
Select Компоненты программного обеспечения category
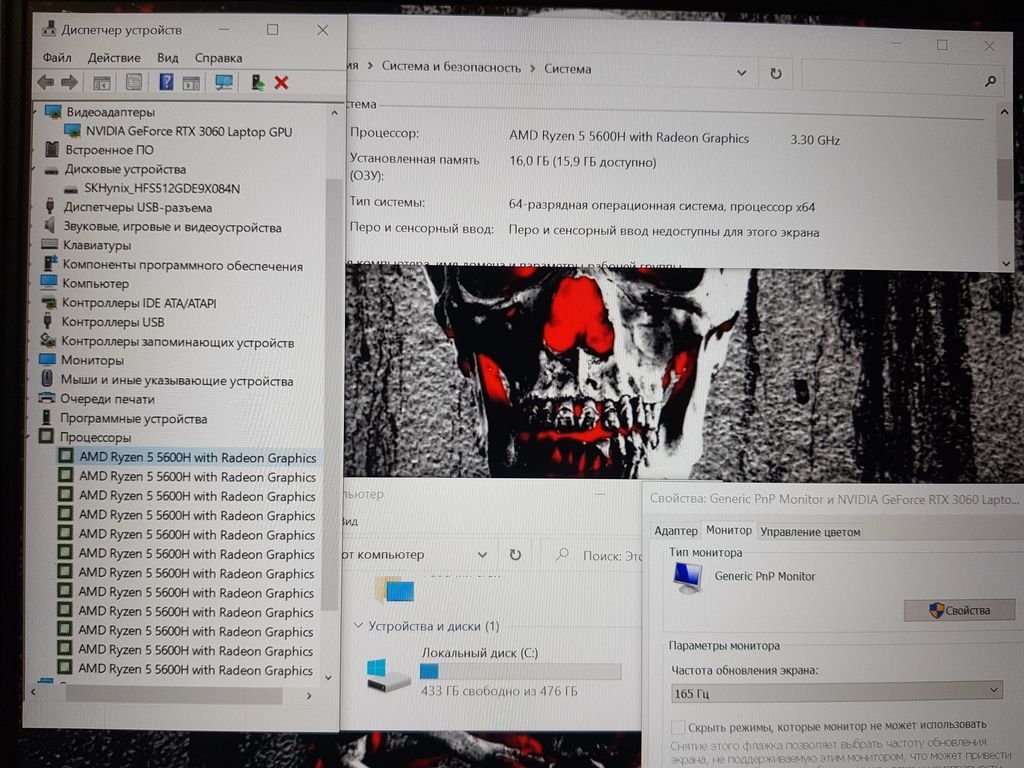coord(183,265)
